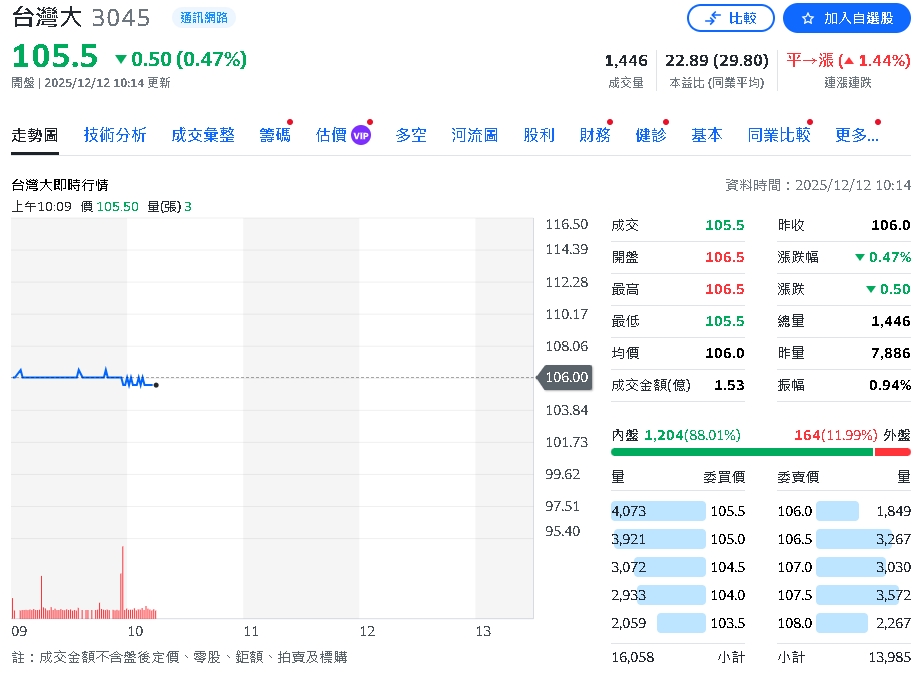Viewport: 922px width, 683px height.
Task: Open the 河流圖 tab
Action: pyautogui.click(x=473, y=134)
